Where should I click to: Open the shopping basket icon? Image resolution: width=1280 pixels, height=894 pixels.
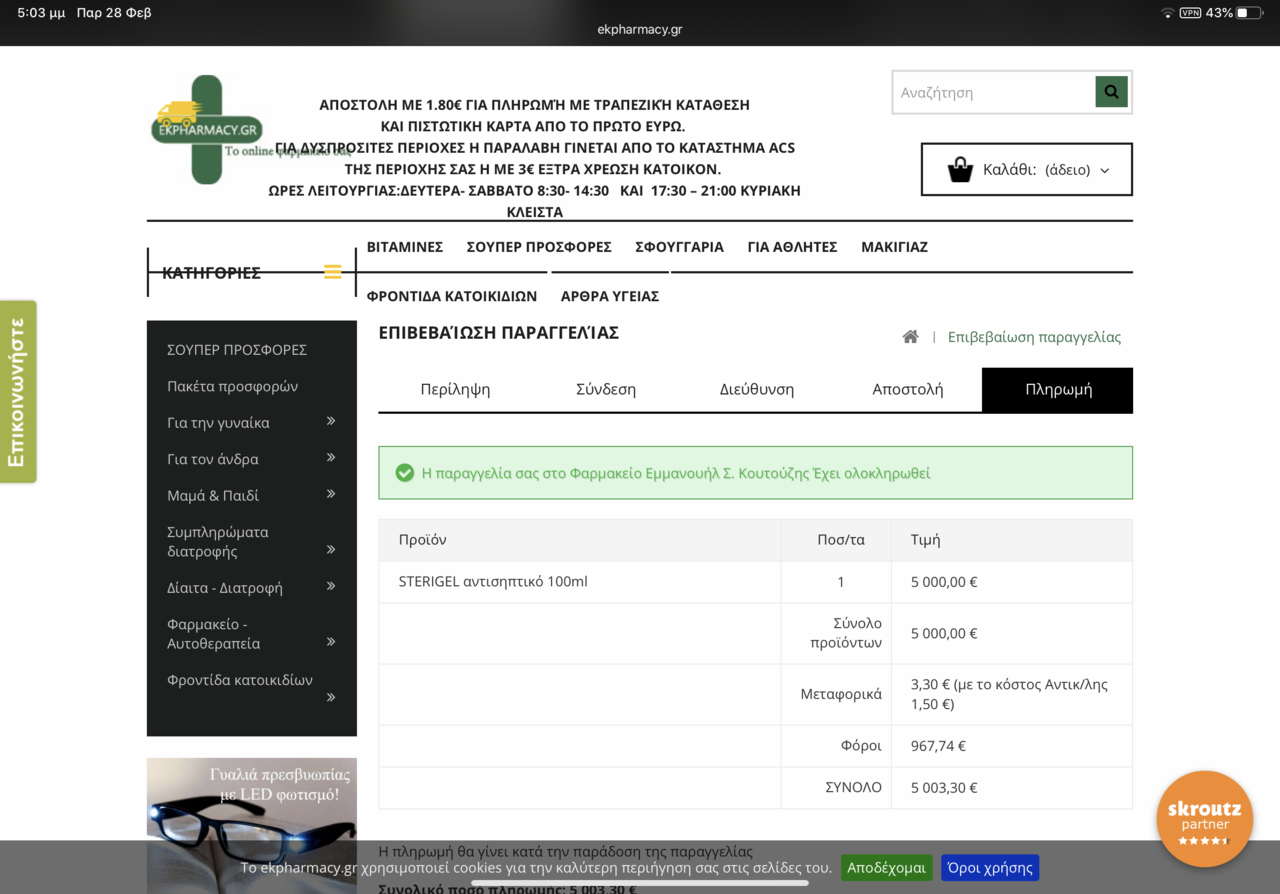coord(960,170)
